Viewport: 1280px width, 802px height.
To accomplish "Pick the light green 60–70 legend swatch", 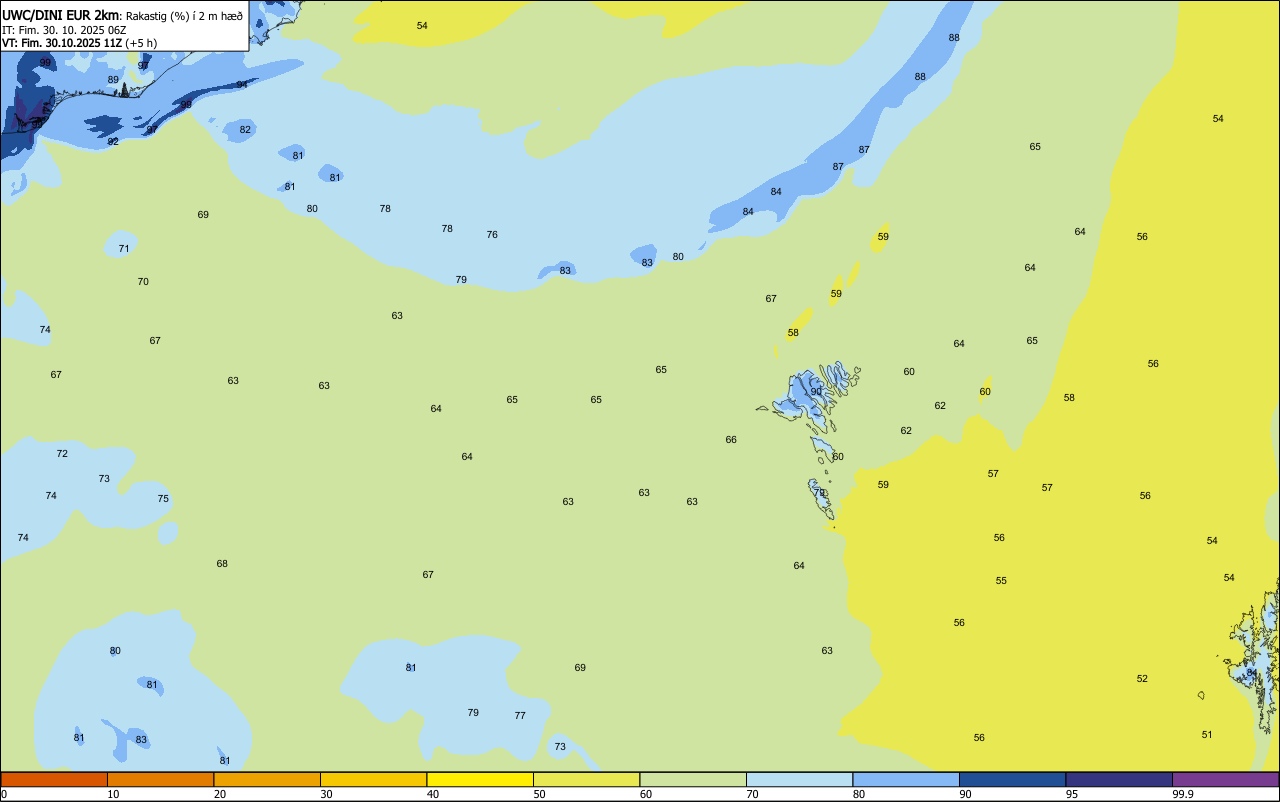I will click(693, 779).
